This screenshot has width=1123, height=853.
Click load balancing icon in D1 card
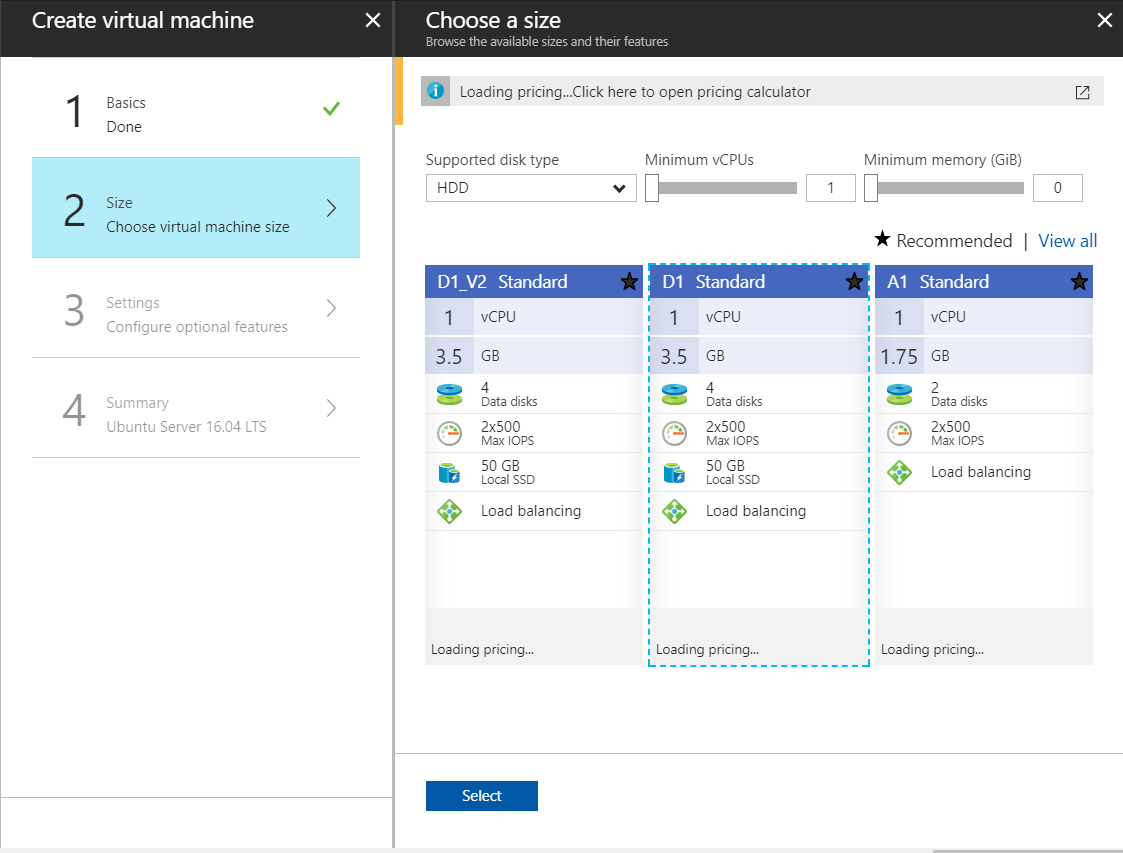(674, 511)
